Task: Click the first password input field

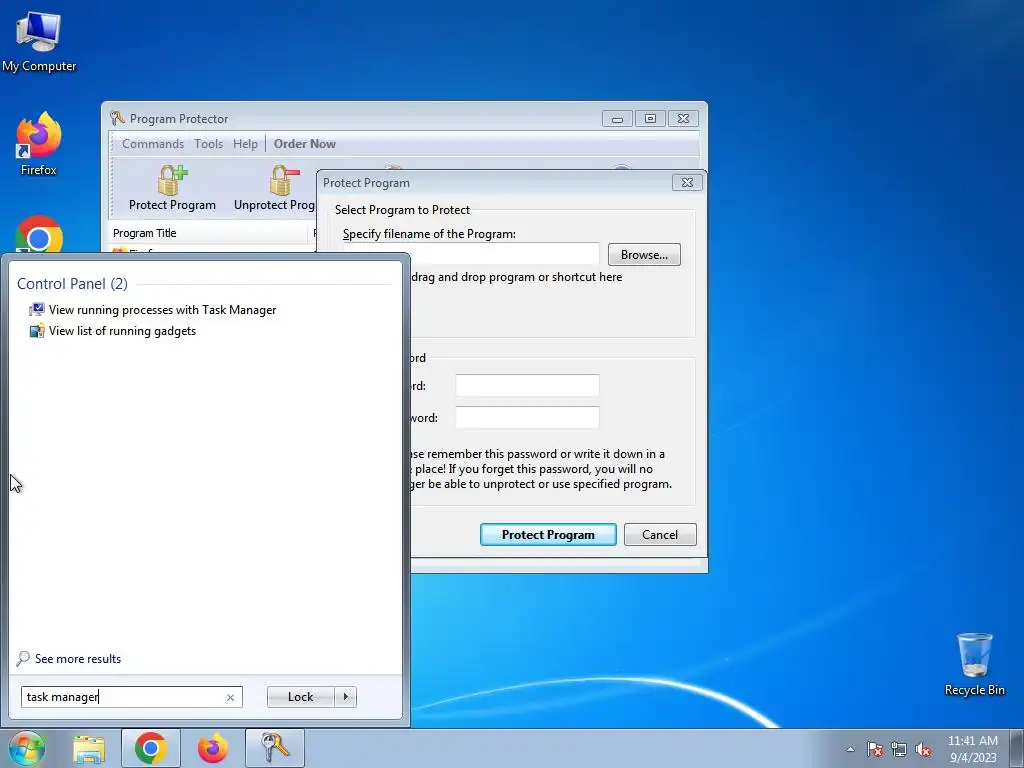Action: [x=527, y=385]
